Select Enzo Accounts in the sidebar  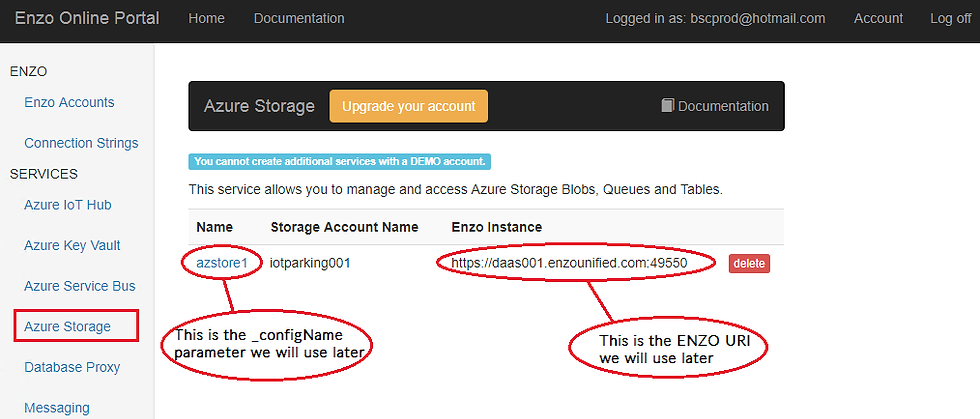point(69,102)
